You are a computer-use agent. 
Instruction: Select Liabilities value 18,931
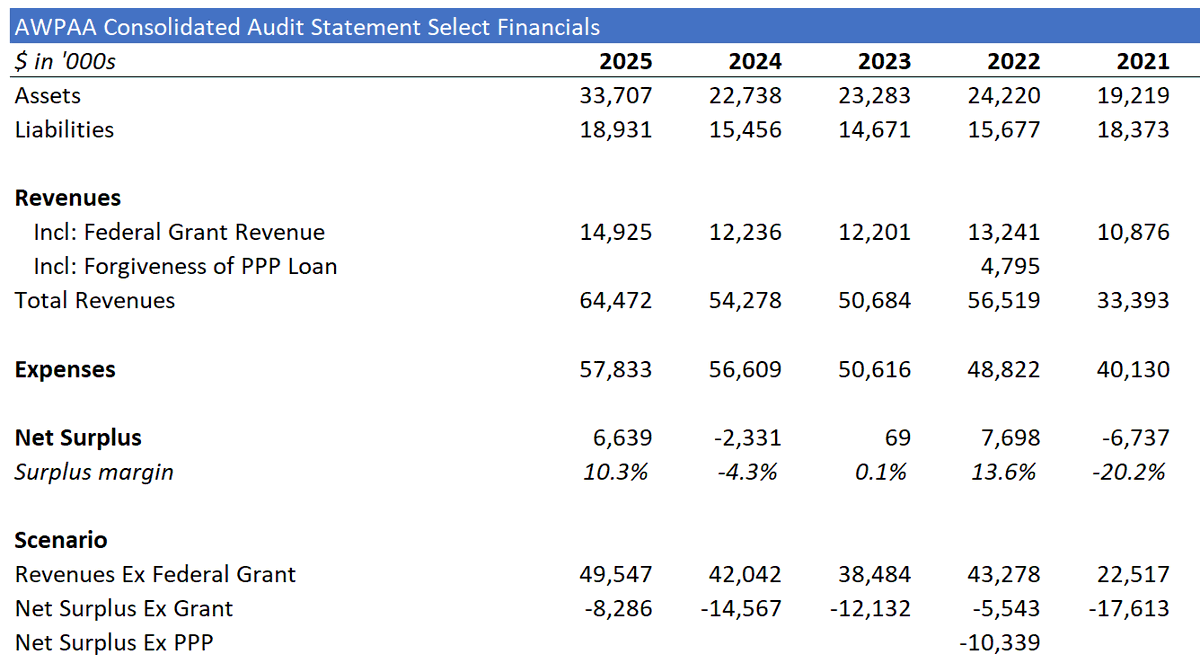(616, 130)
